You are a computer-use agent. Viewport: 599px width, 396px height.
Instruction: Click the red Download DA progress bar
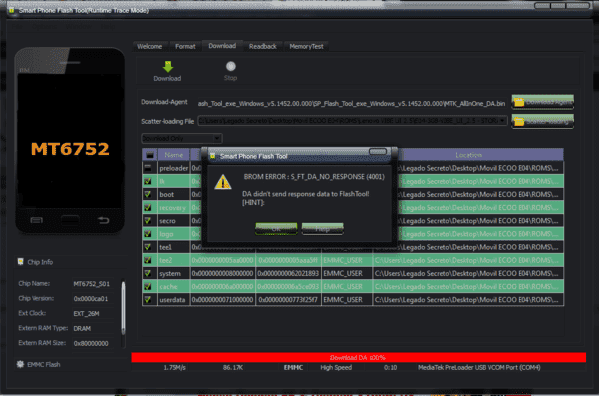(x=358, y=357)
